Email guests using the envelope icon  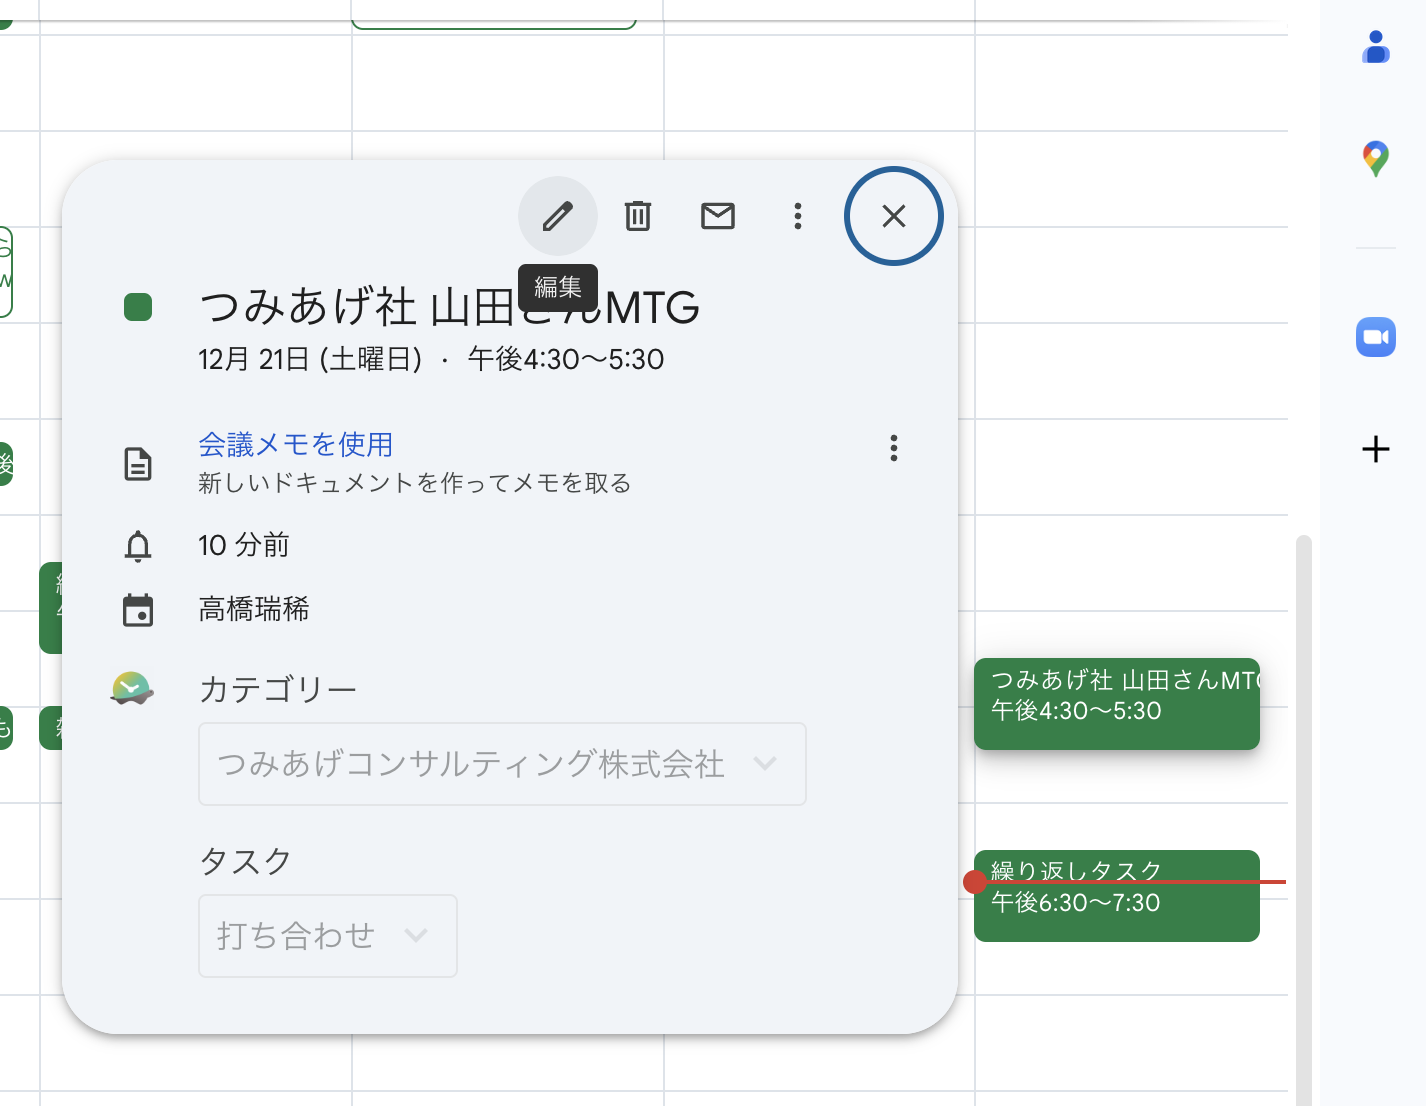(x=717, y=216)
